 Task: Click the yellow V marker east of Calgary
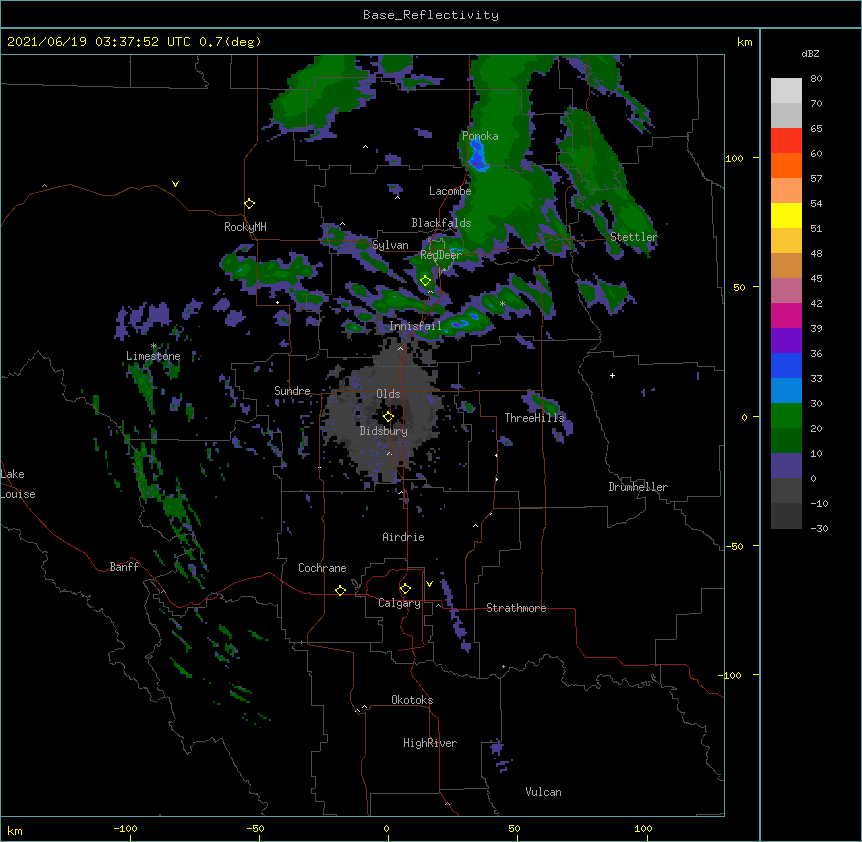[x=429, y=584]
